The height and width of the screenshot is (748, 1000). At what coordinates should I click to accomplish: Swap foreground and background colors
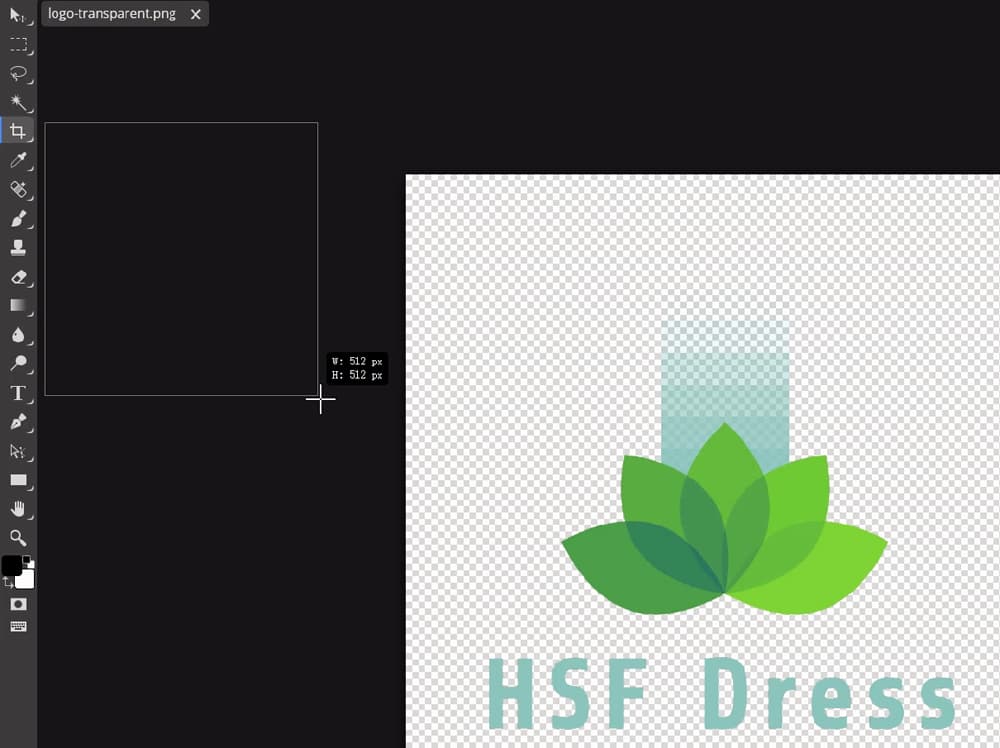point(8,583)
